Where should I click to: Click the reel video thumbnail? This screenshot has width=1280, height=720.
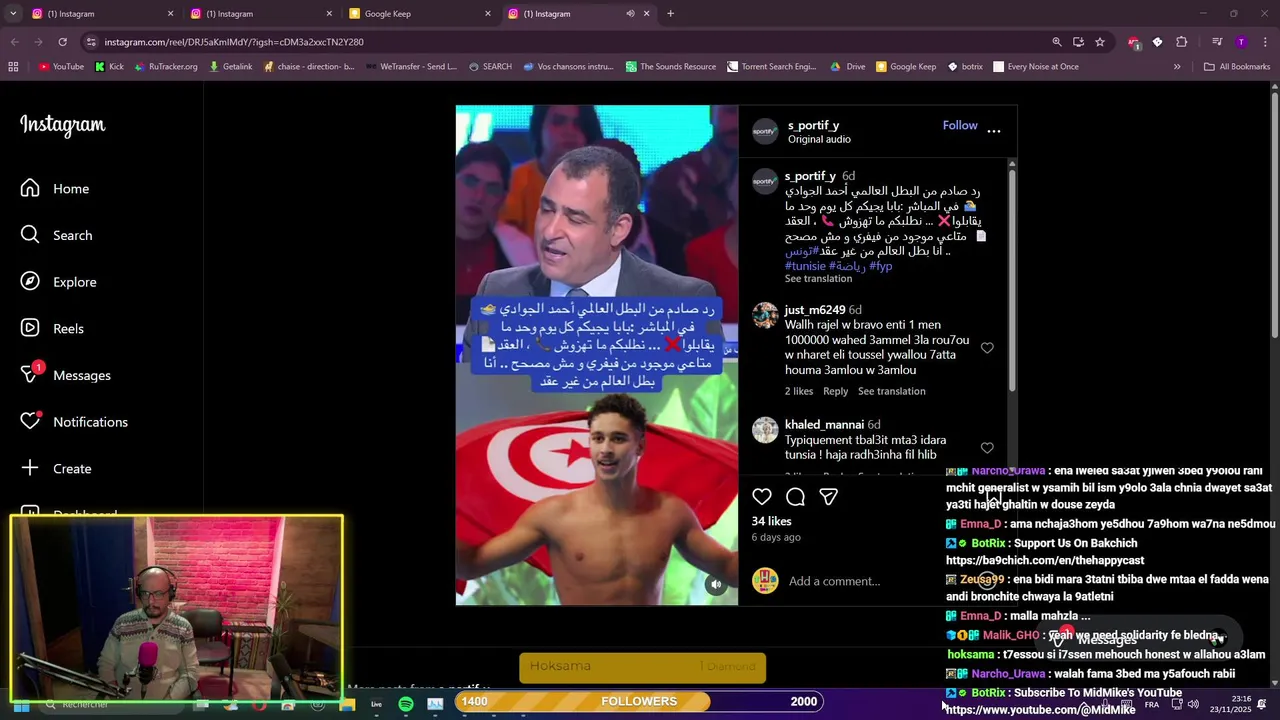pyautogui.click(x=597, y=355)
